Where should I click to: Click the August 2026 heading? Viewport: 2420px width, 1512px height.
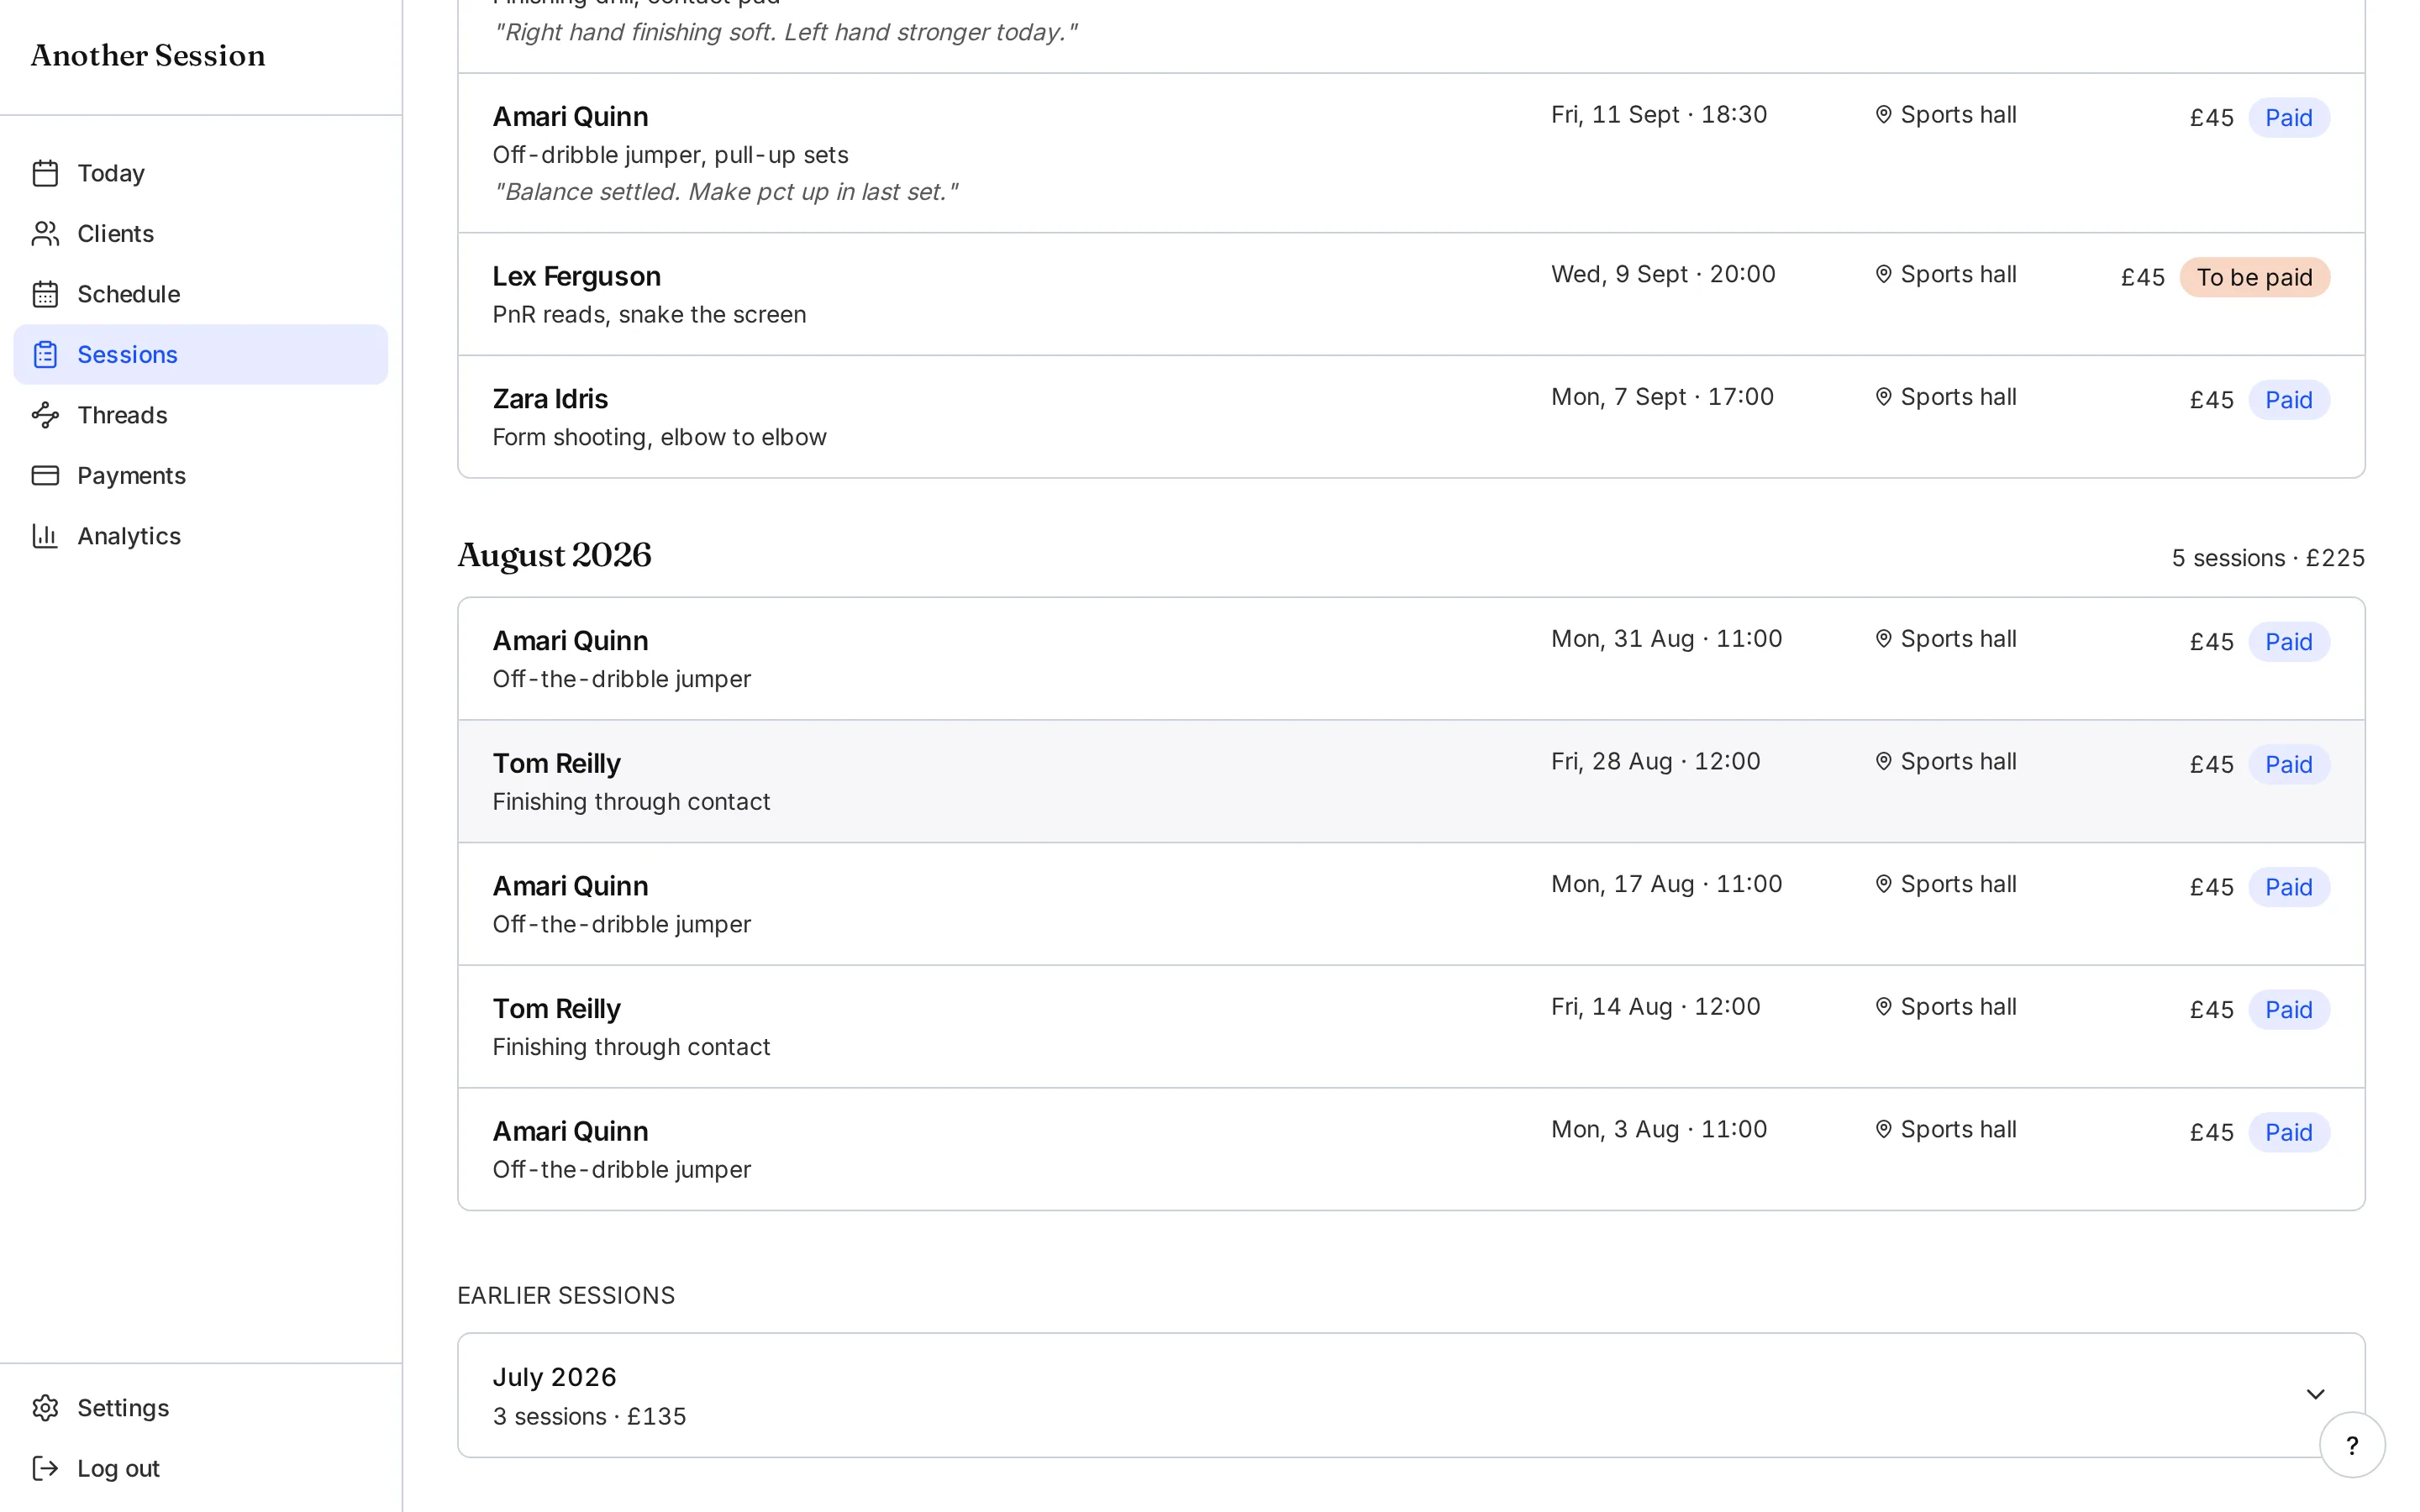554,556
